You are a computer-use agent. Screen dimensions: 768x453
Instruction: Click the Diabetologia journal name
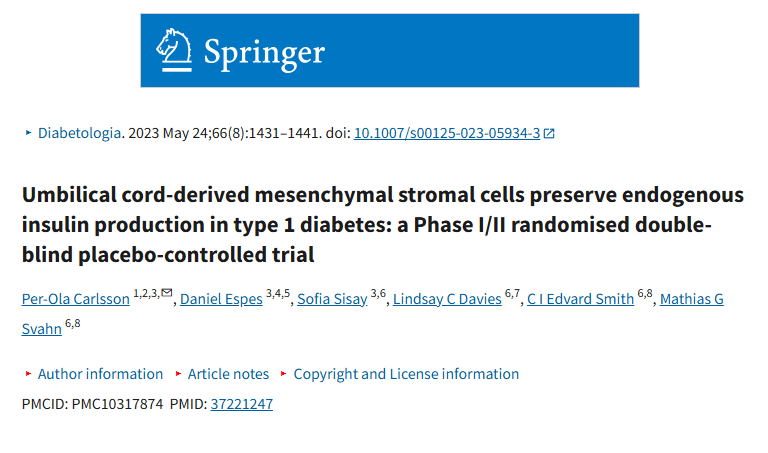coord(79,133)
